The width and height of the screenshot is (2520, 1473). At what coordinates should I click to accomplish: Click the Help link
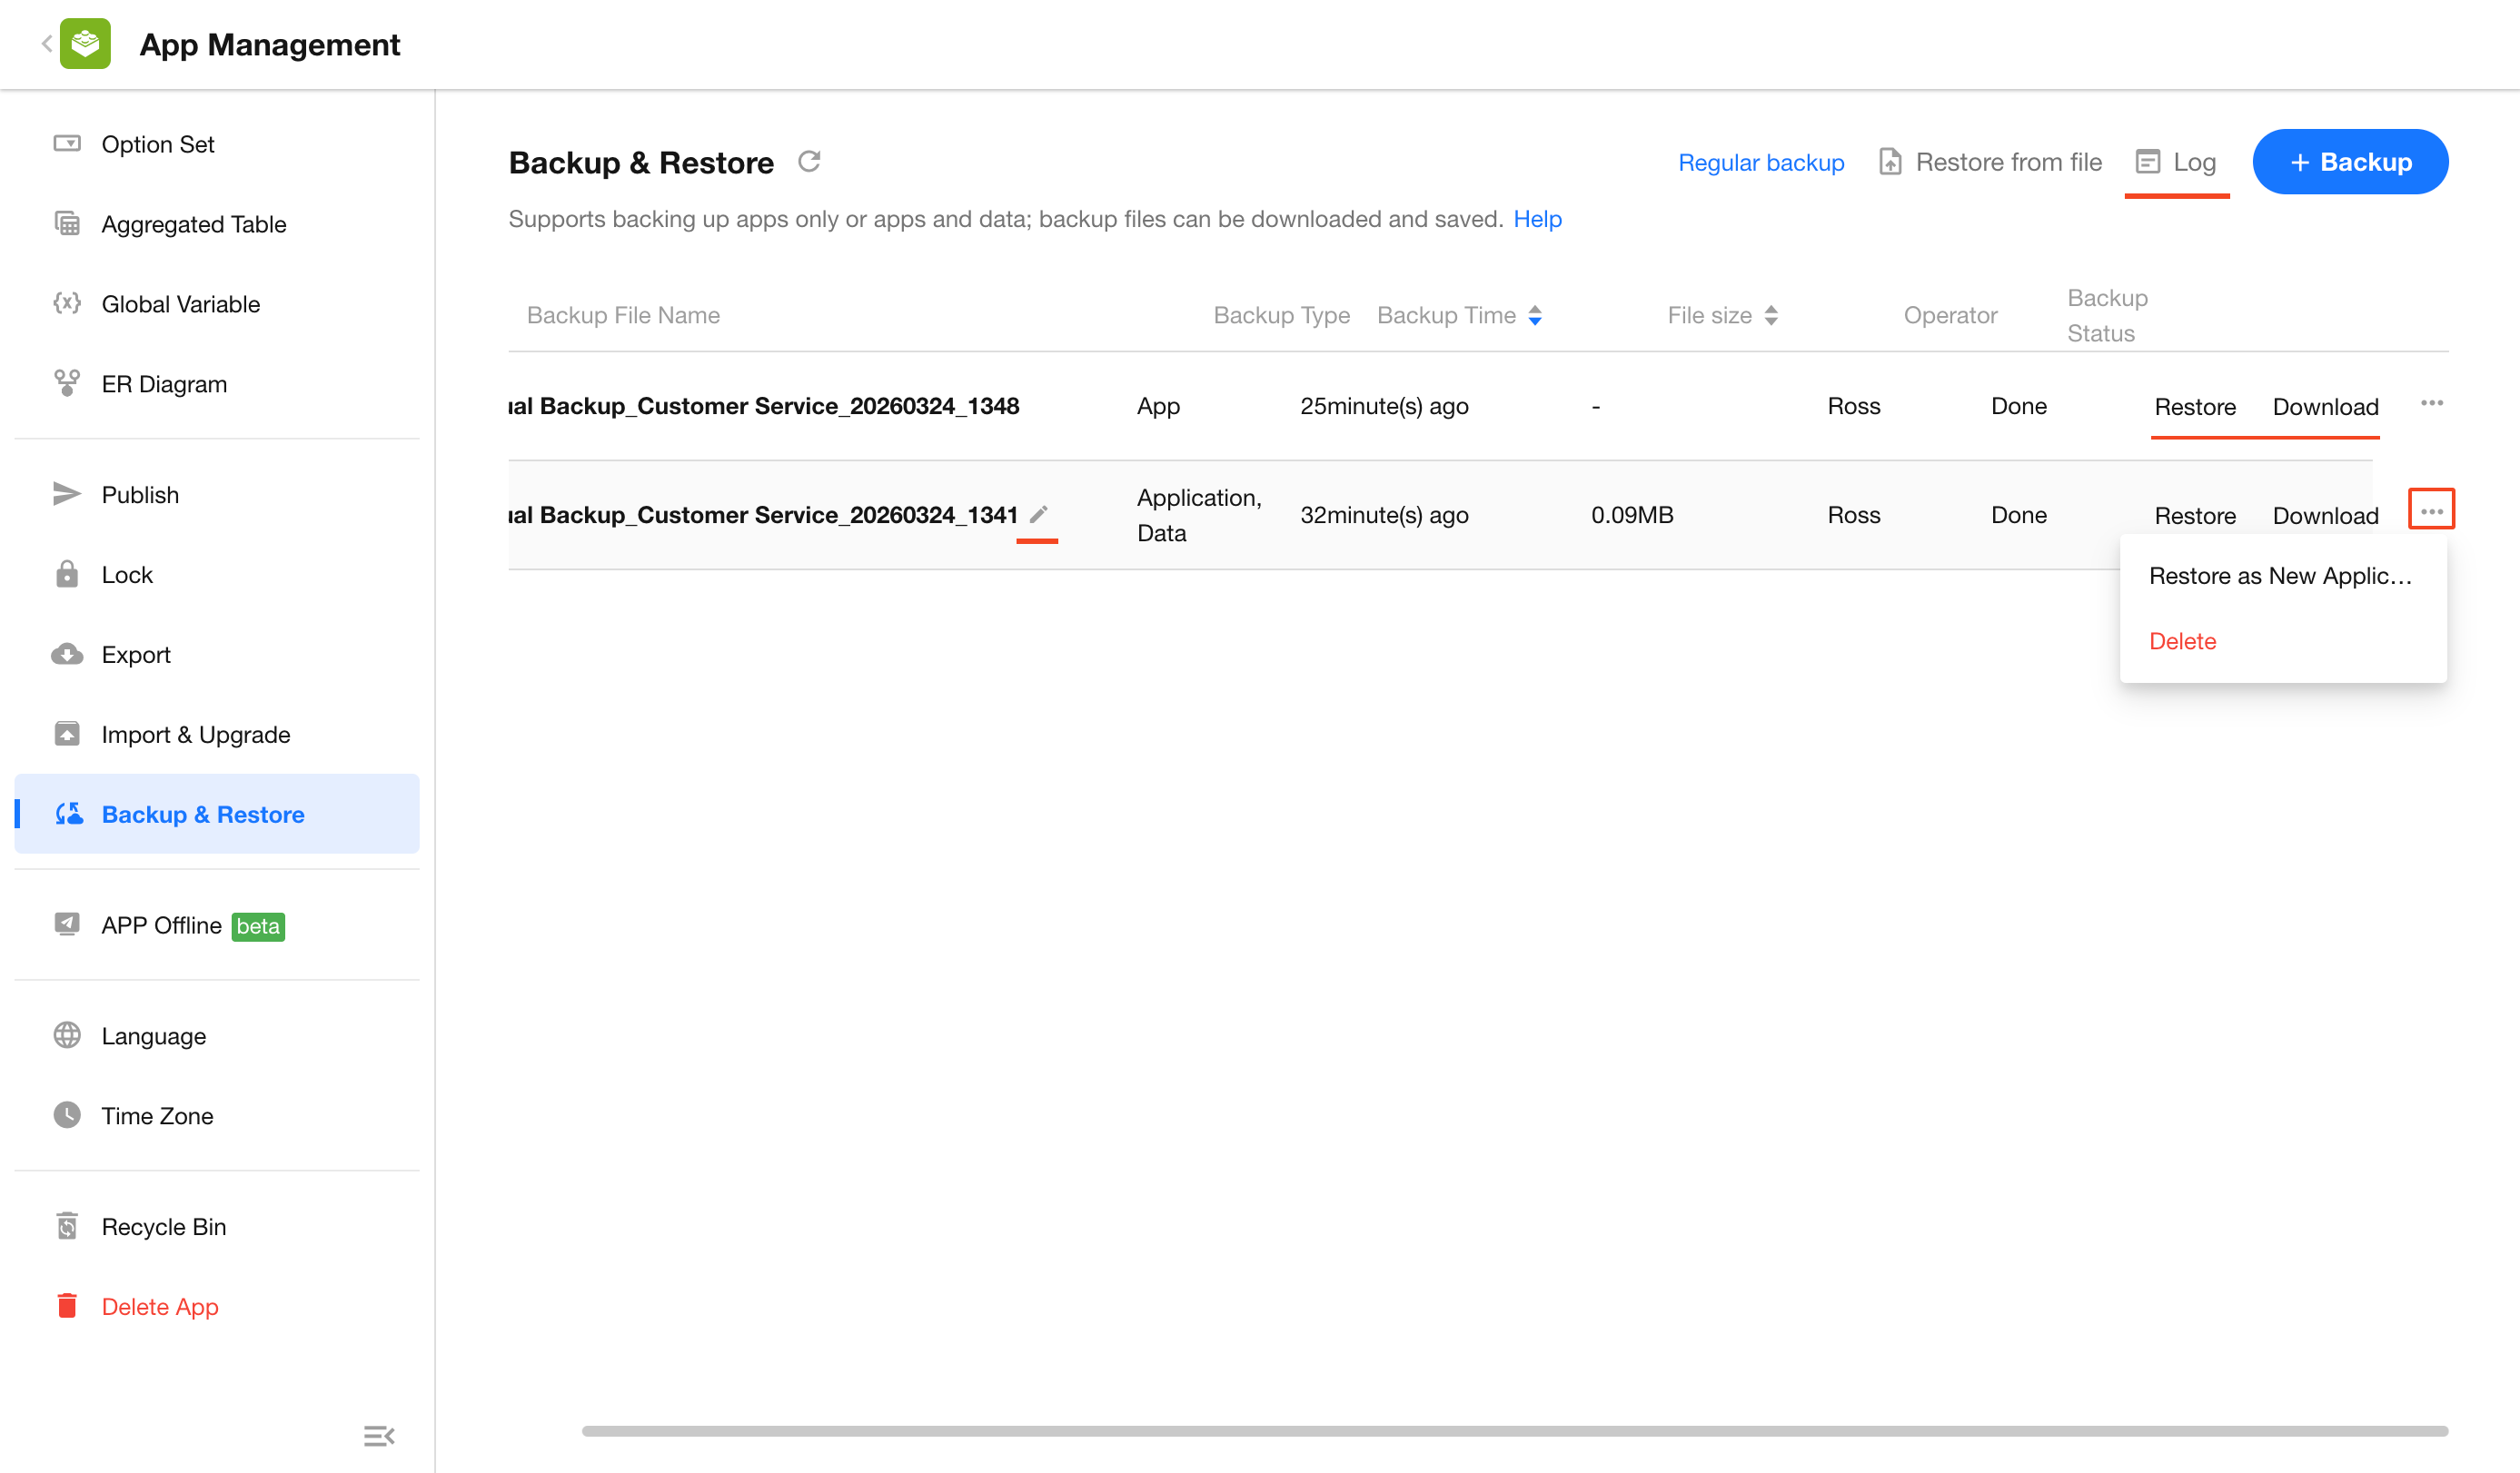tap(1536, 219)
